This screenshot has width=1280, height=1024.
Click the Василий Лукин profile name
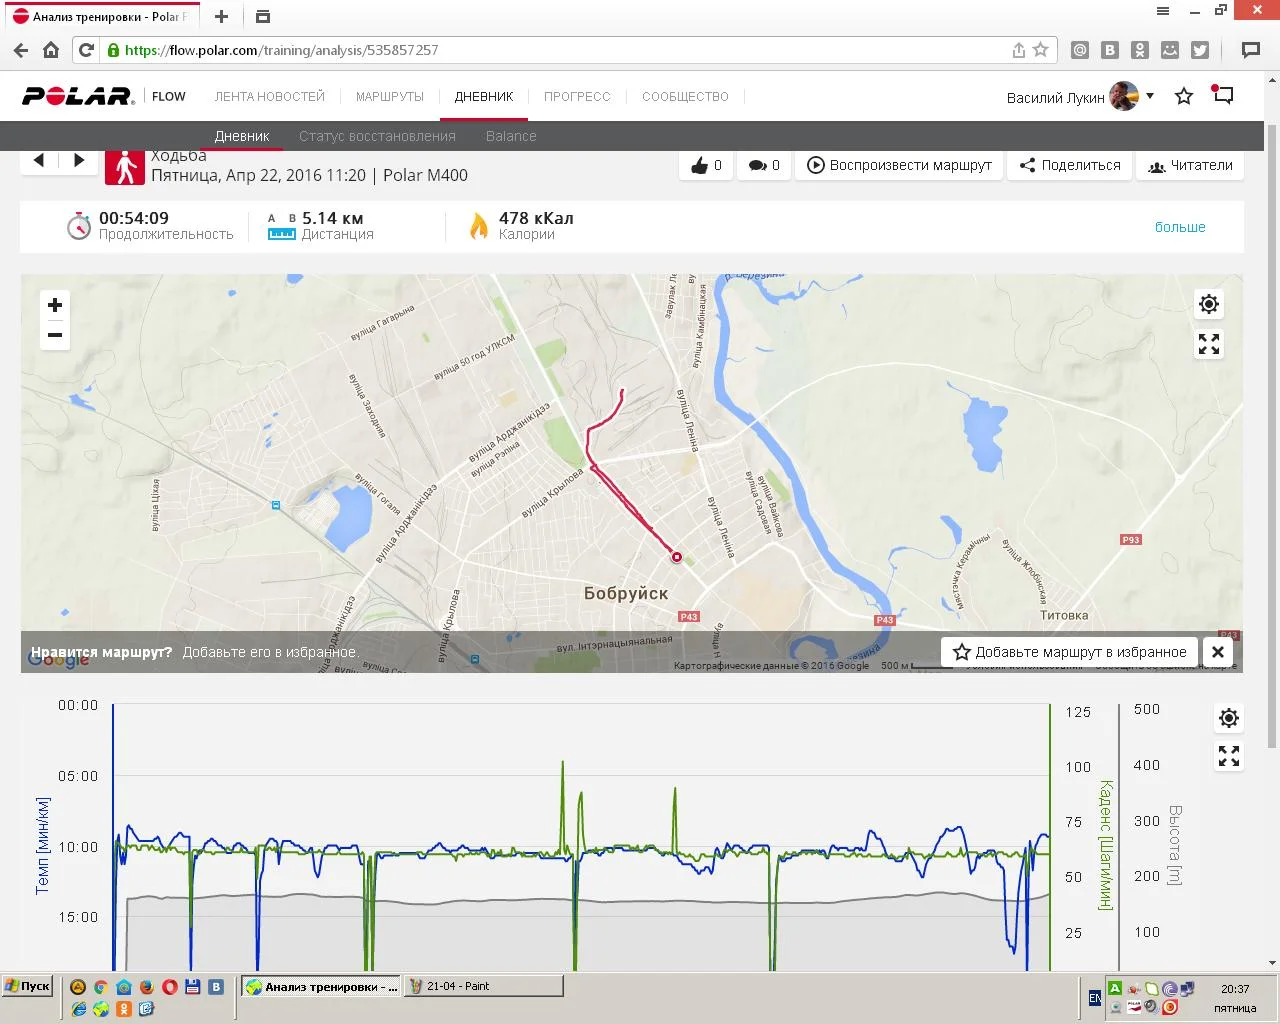pos(1055,97)
